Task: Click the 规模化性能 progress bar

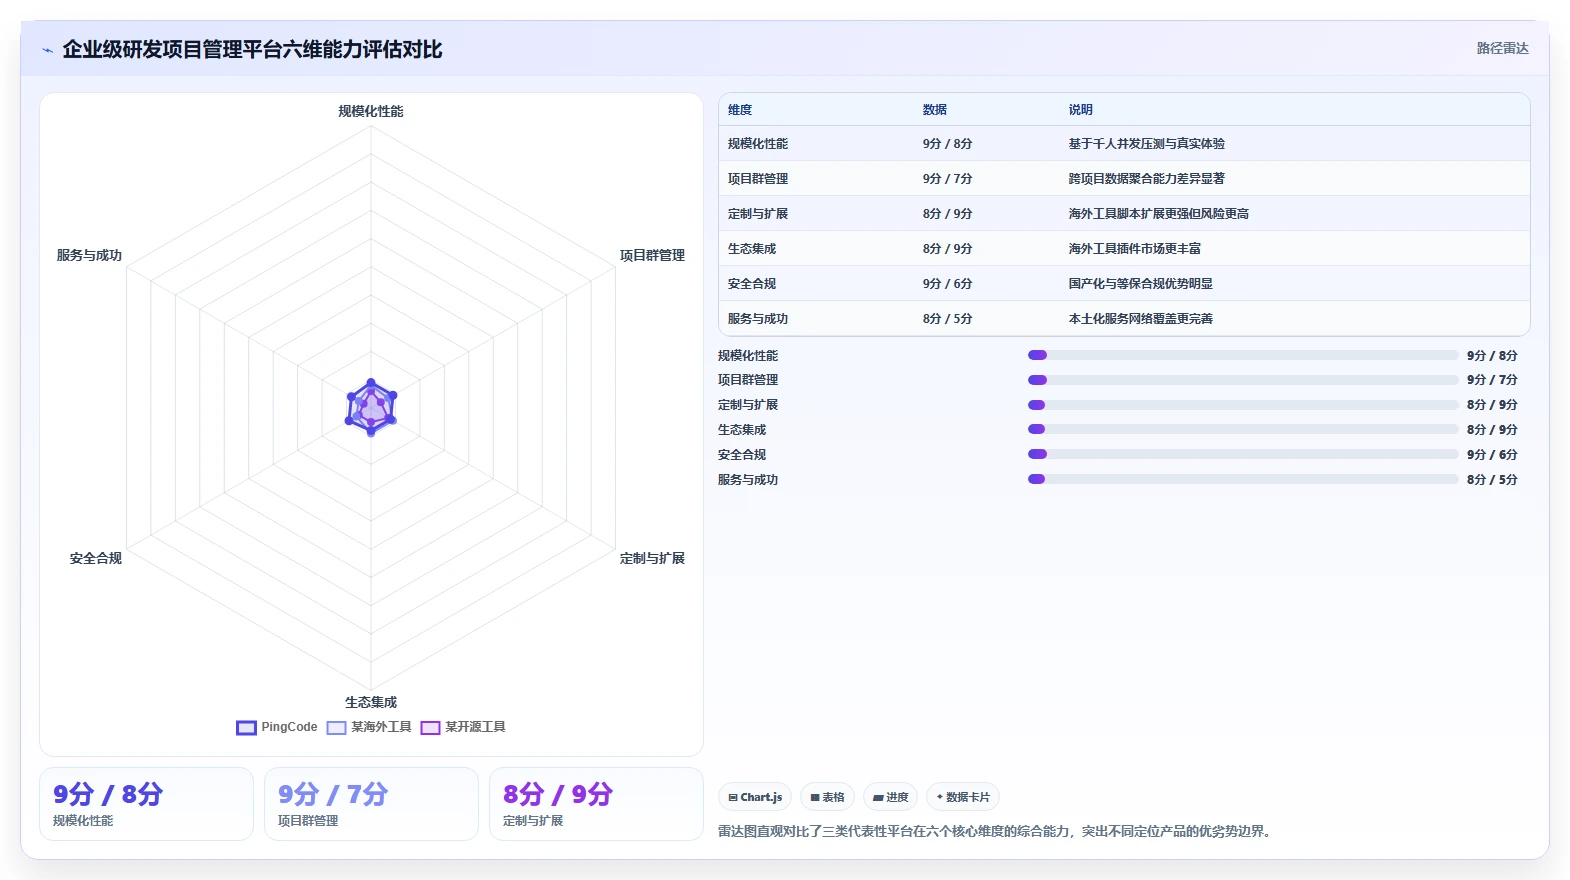Action: point(1243,355)
